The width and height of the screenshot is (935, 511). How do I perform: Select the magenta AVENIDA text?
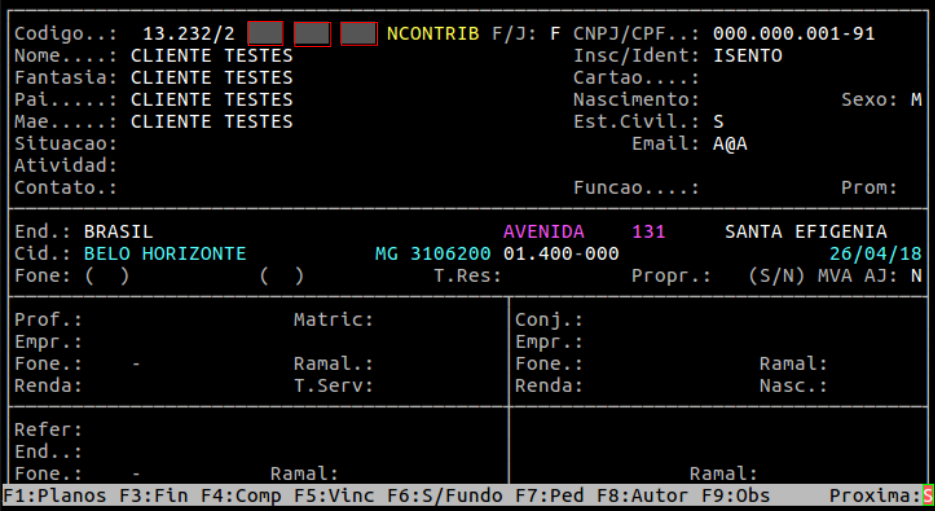(x=544, y=231)
